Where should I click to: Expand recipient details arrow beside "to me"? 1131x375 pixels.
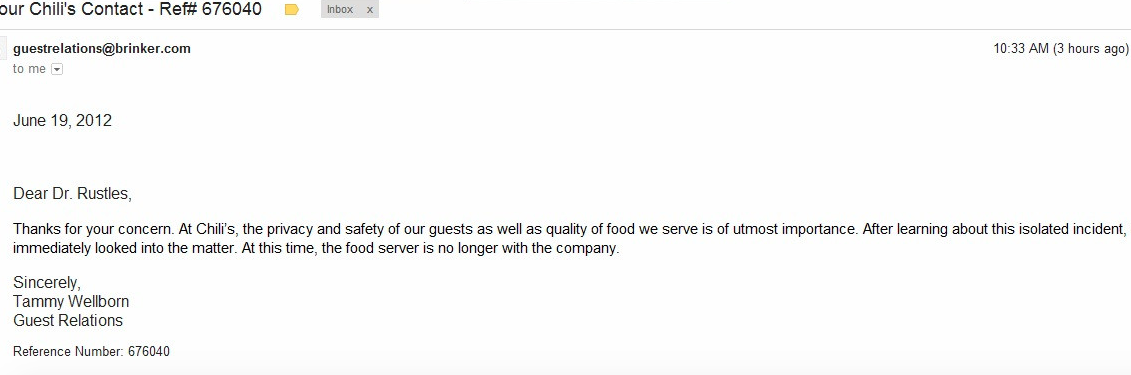click(x=57, y=69)
